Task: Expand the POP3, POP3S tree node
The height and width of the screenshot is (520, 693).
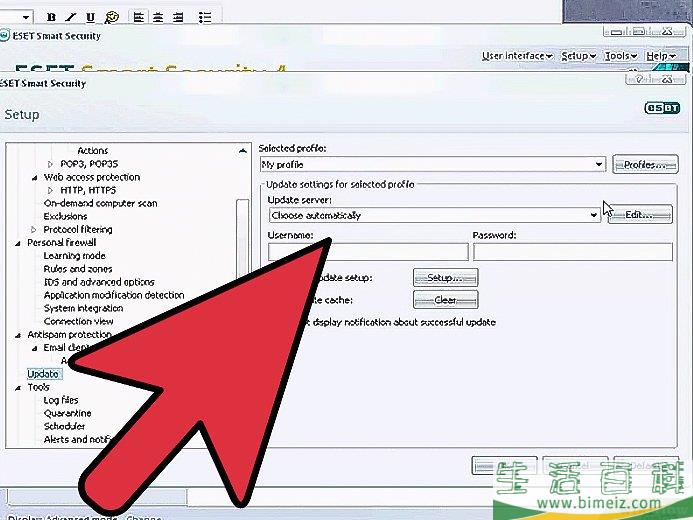Action: pyautogui.click(x=50, y=164)
